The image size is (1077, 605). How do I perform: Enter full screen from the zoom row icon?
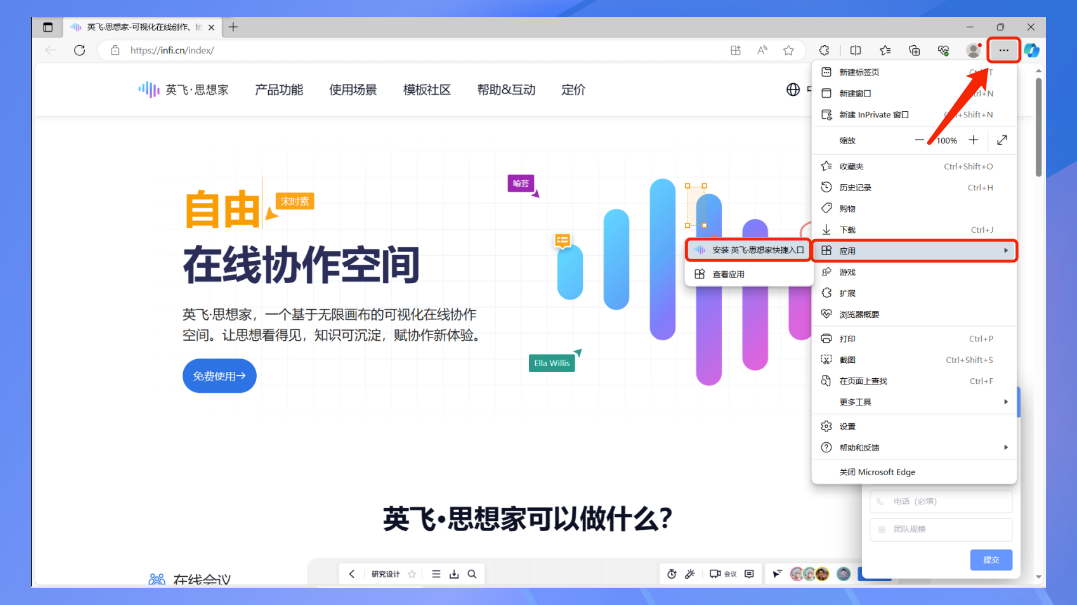(1002, 140)
